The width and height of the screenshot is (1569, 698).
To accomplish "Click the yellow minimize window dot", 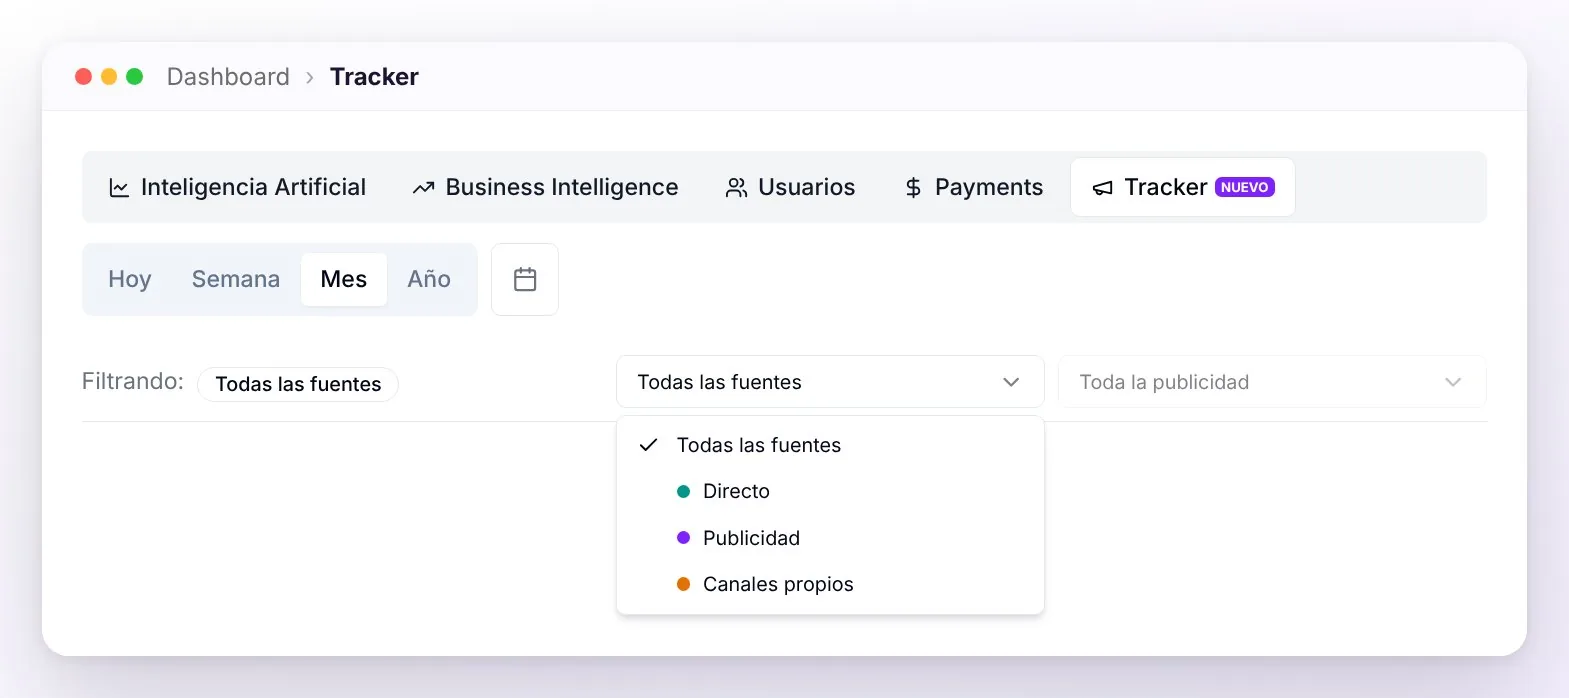I will click(109, 77).
